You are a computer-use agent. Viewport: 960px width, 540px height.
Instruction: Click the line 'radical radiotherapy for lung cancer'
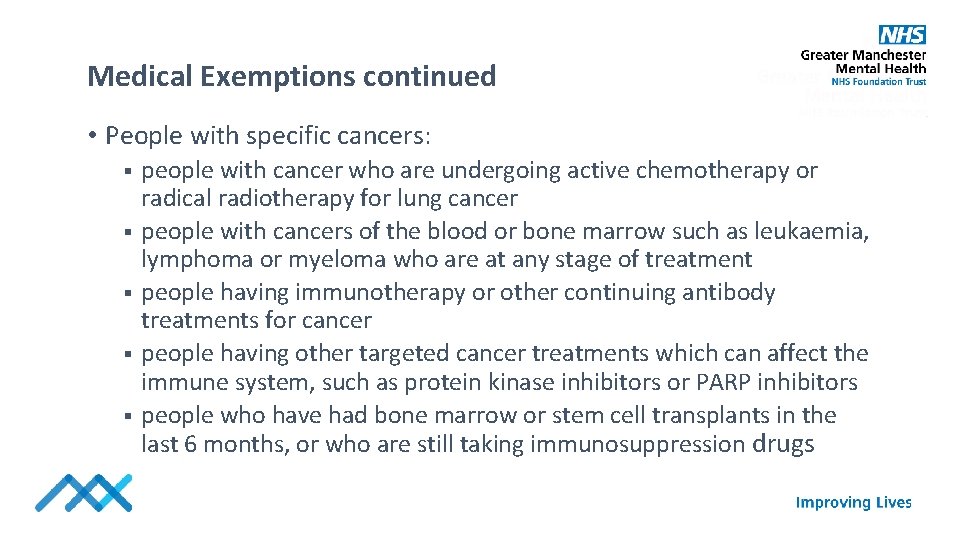click(x=329, y=198)
